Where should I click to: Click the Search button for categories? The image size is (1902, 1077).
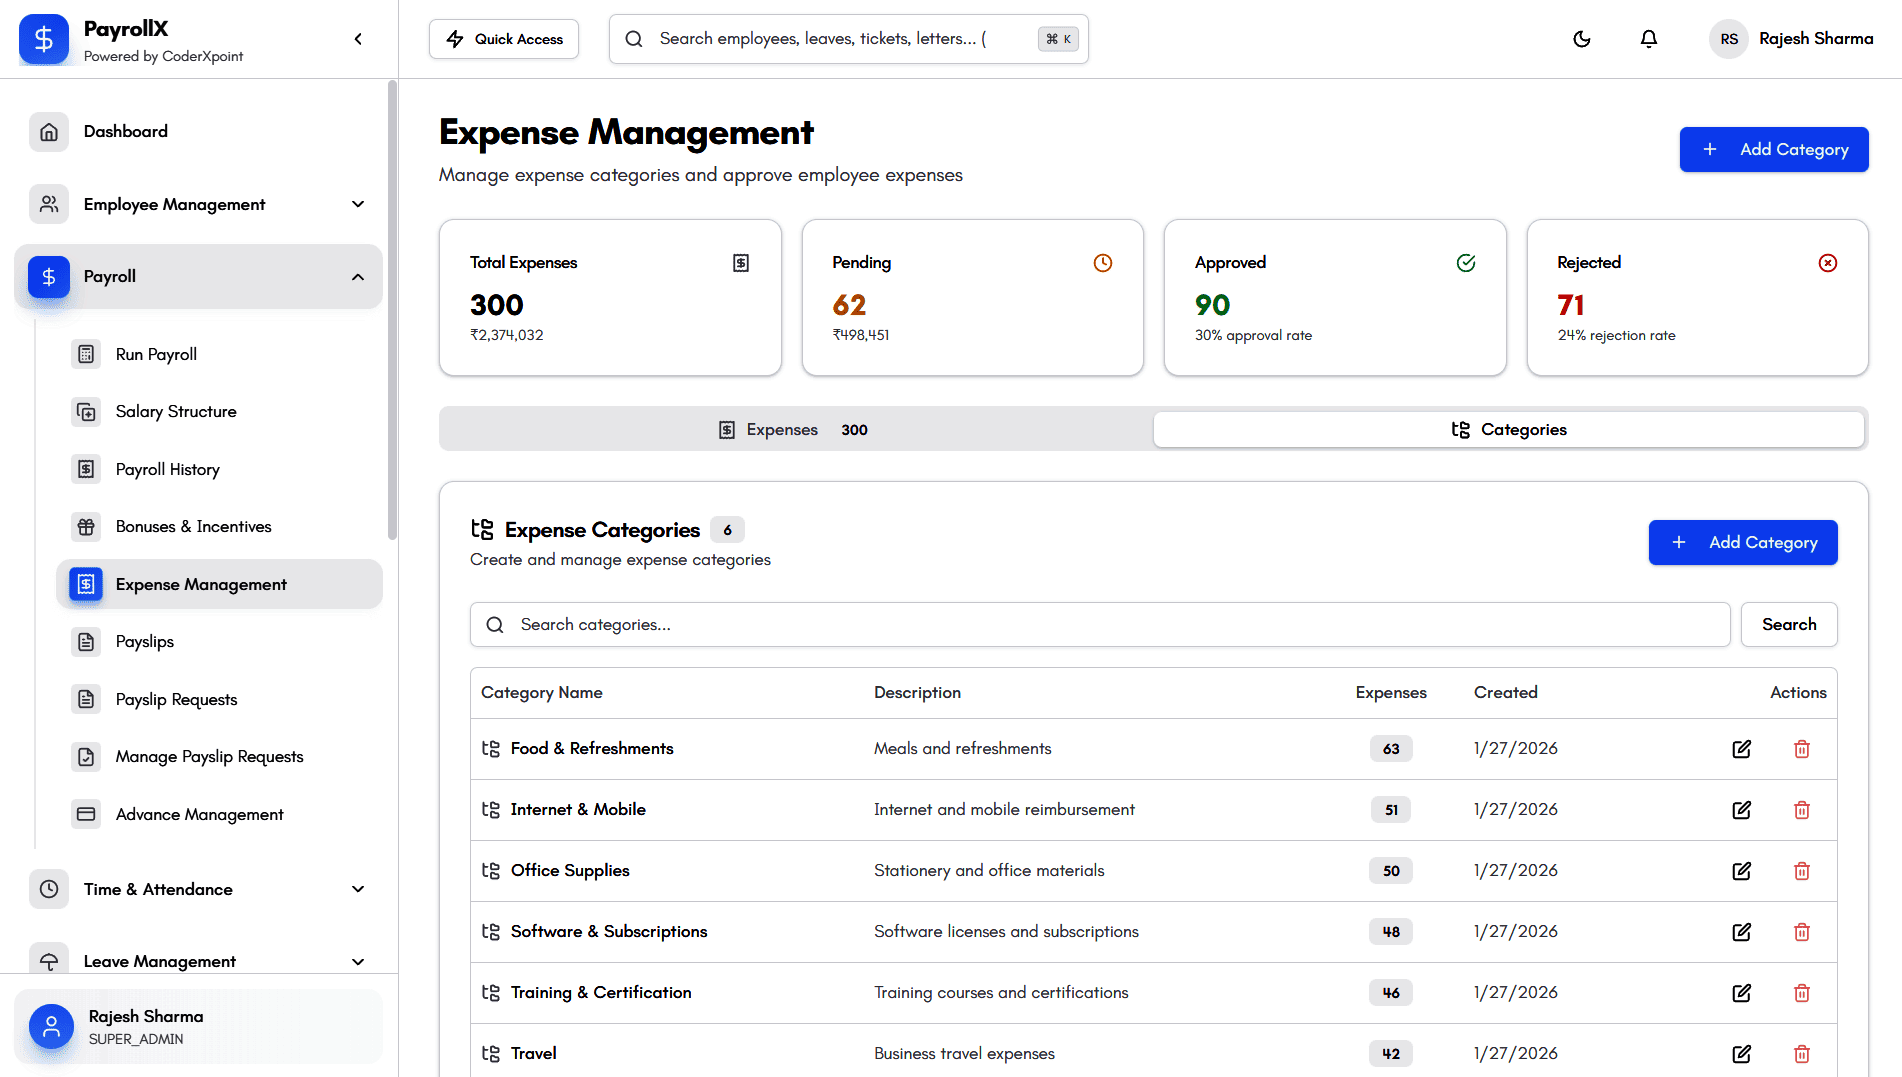point(1788,625)
